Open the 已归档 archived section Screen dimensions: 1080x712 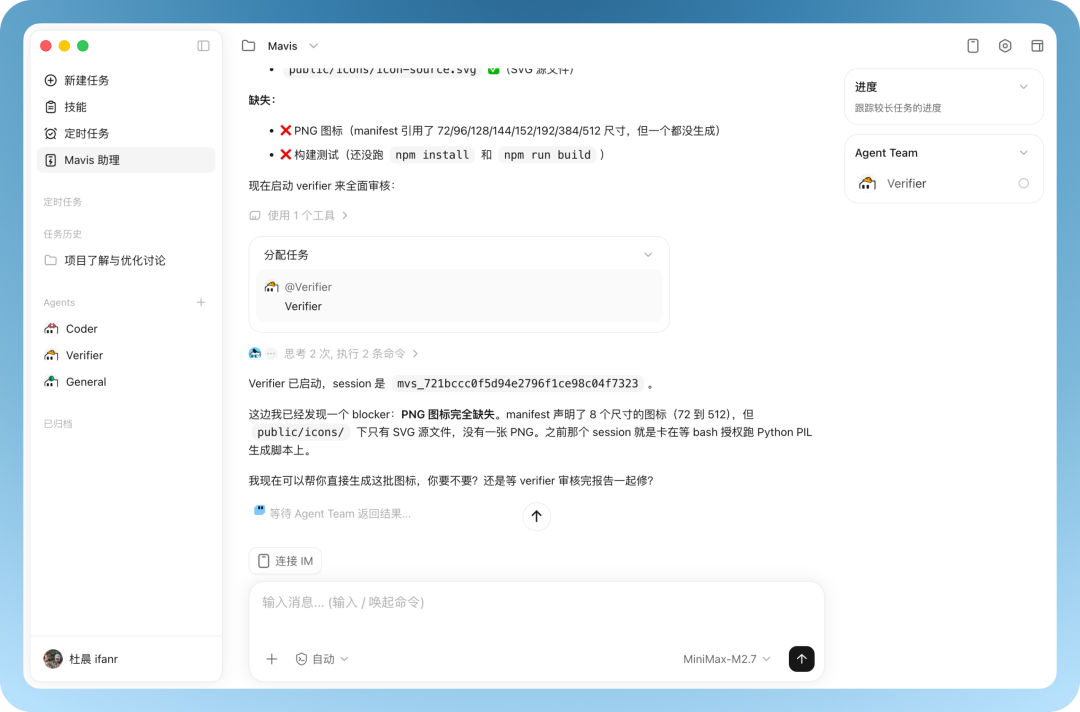(58, 423)
